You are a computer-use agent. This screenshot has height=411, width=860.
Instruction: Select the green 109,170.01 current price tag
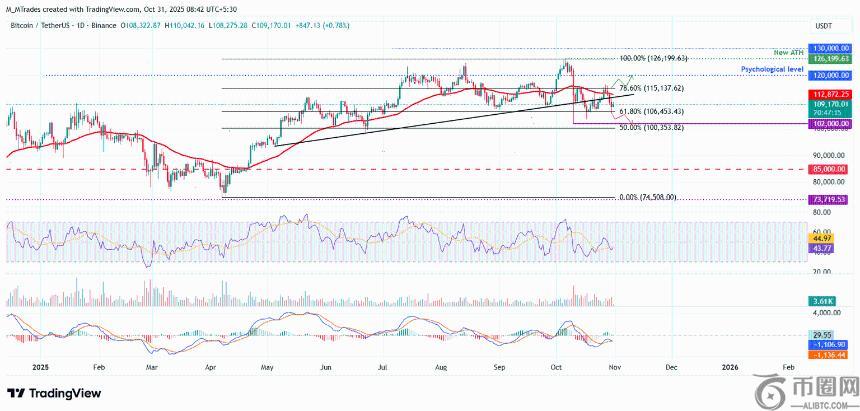[831, 103]
